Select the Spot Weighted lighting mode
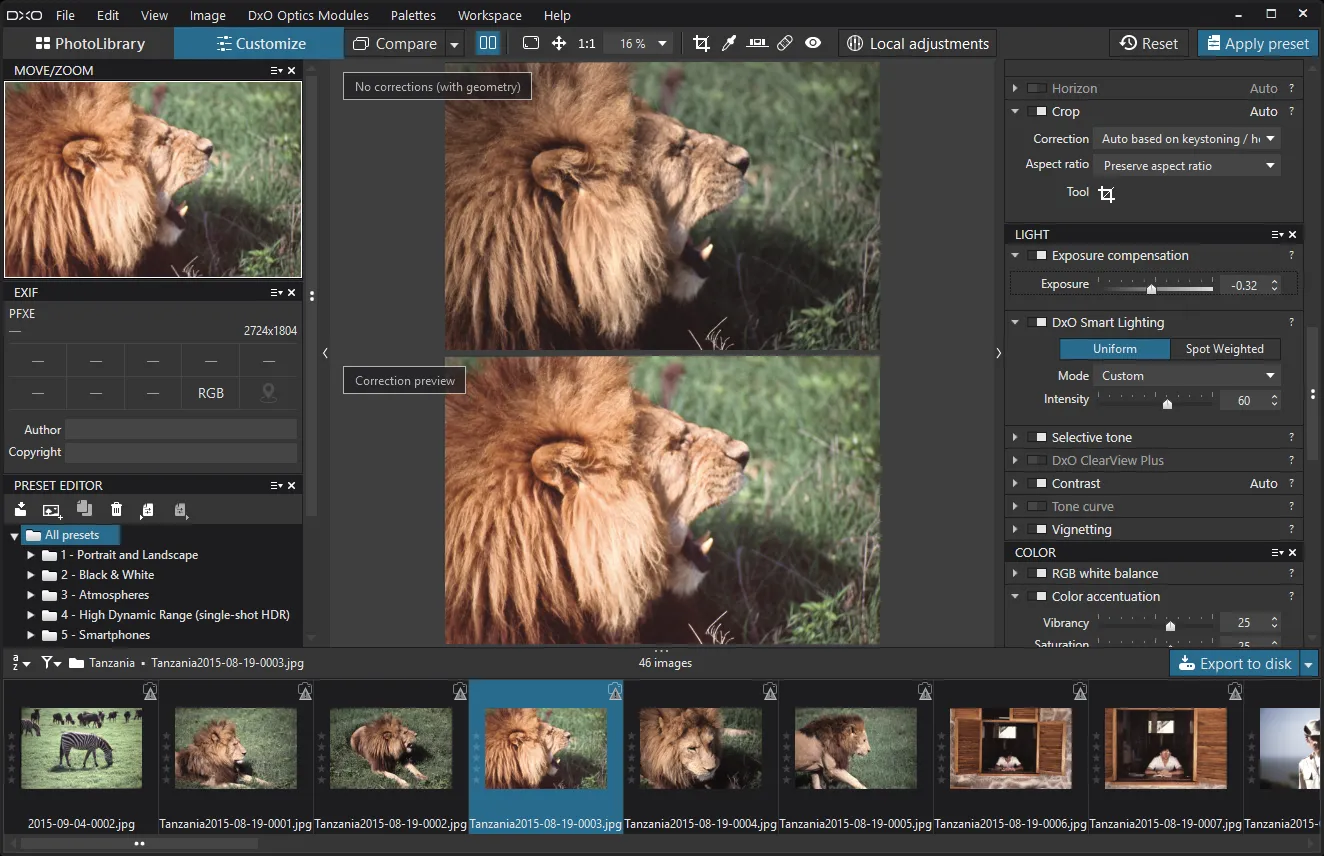 [1224, 349]
